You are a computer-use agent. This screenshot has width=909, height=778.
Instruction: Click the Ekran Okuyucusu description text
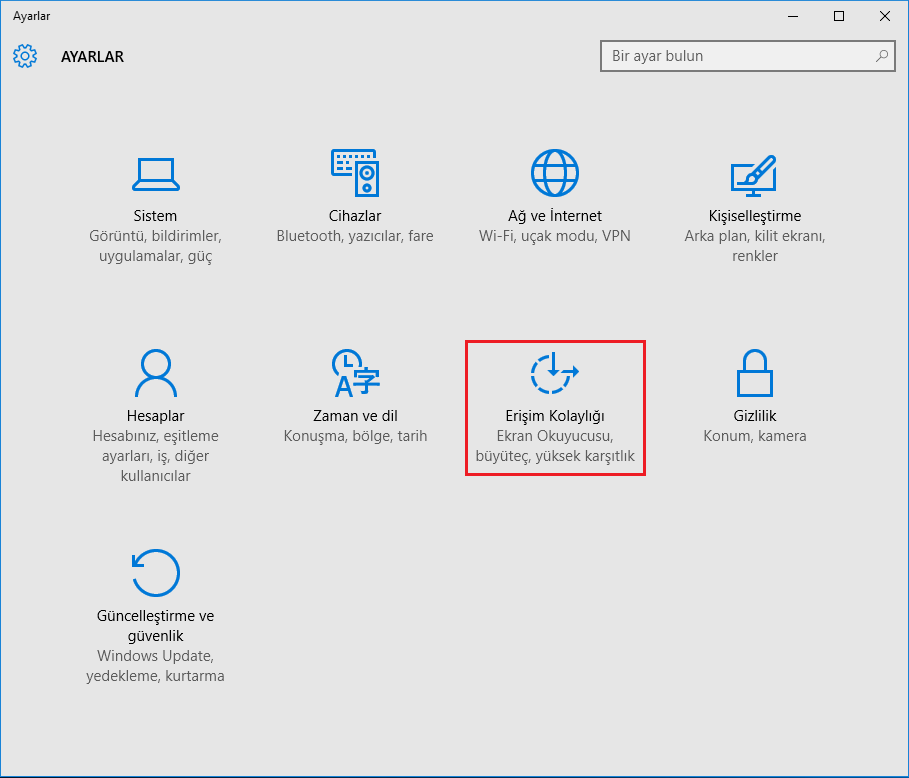point(555,436)
